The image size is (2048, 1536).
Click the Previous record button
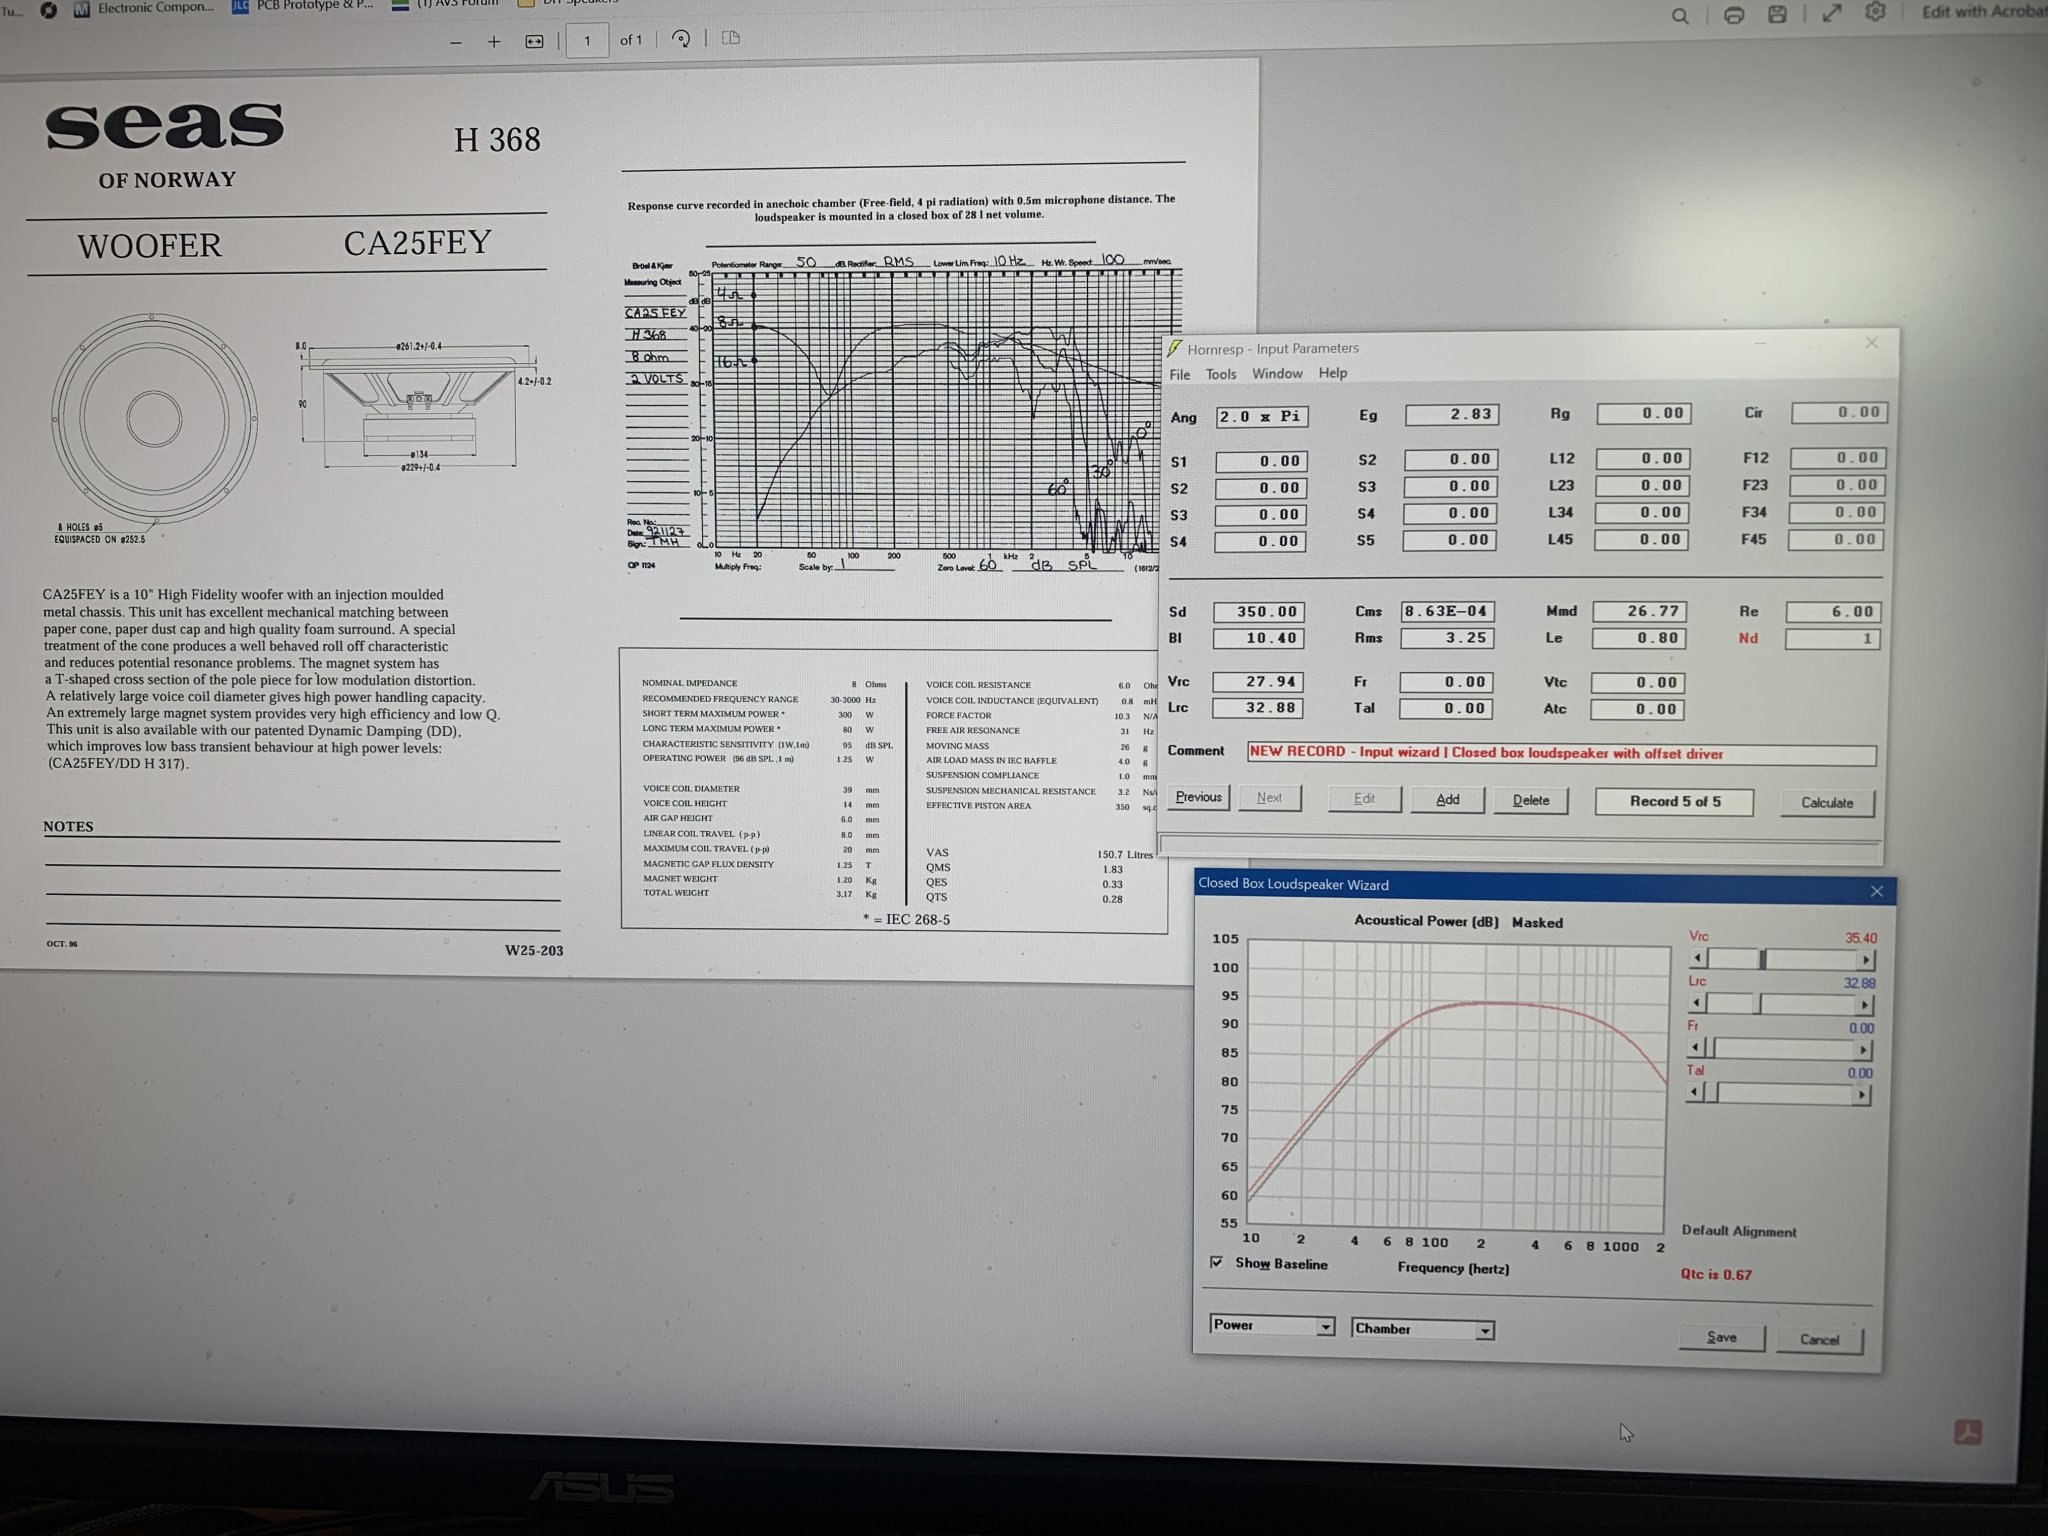click(x=1198, y=797)
